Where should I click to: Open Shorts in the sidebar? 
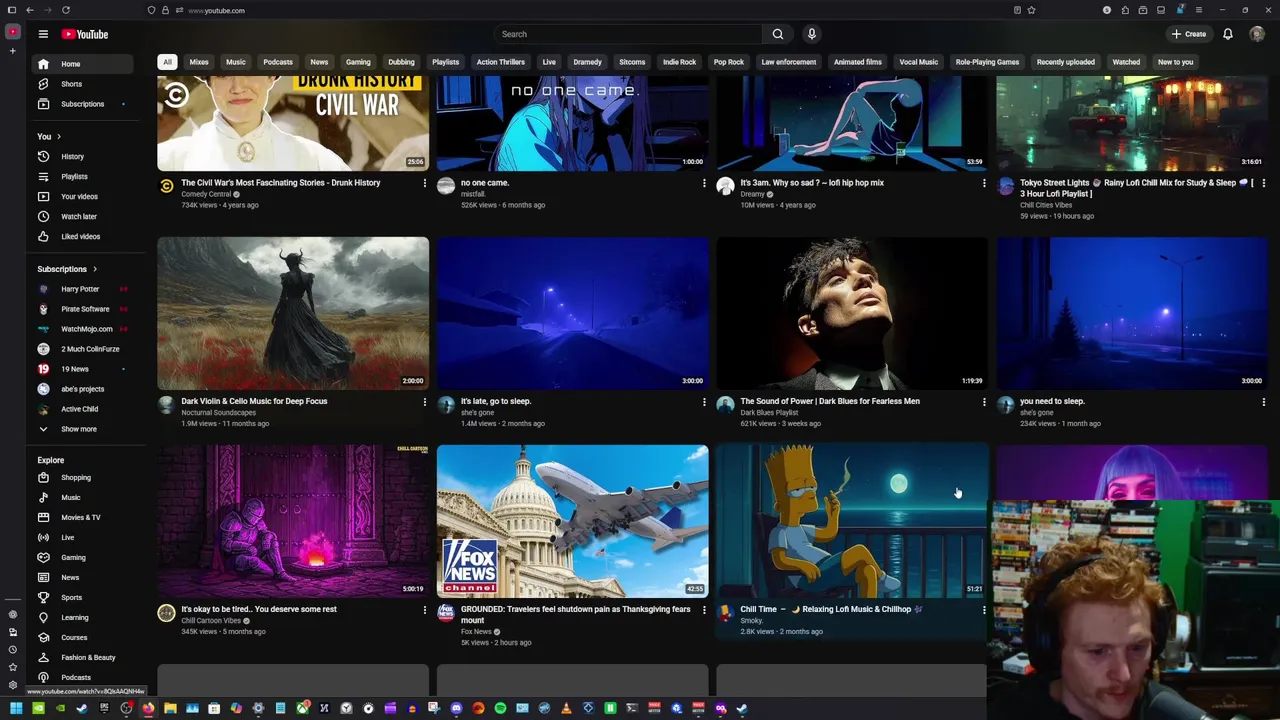pos(80,84)
